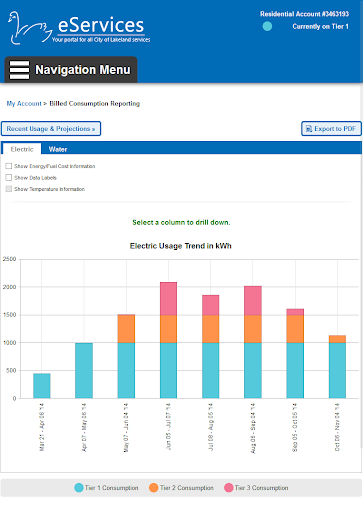The height and width of the screenshot is (512, 363).
Task: Click orange Tier 2 segment of May 07 bar
Action: pyautogui.click(x=126, y=329)
